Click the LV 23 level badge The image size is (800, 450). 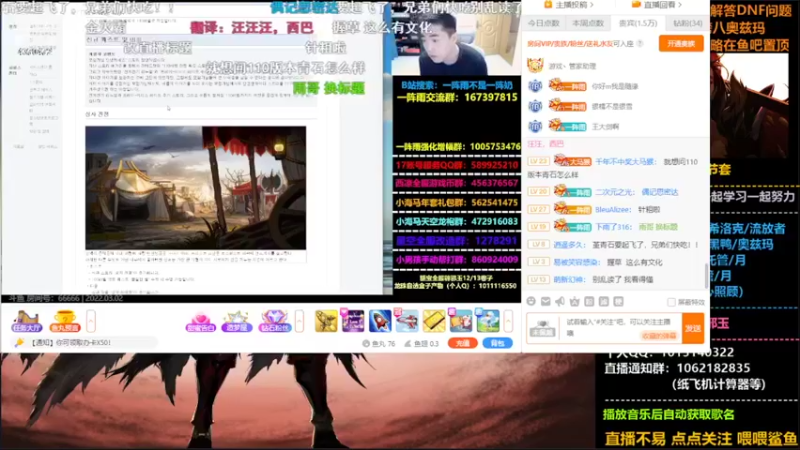pos(538,161)
